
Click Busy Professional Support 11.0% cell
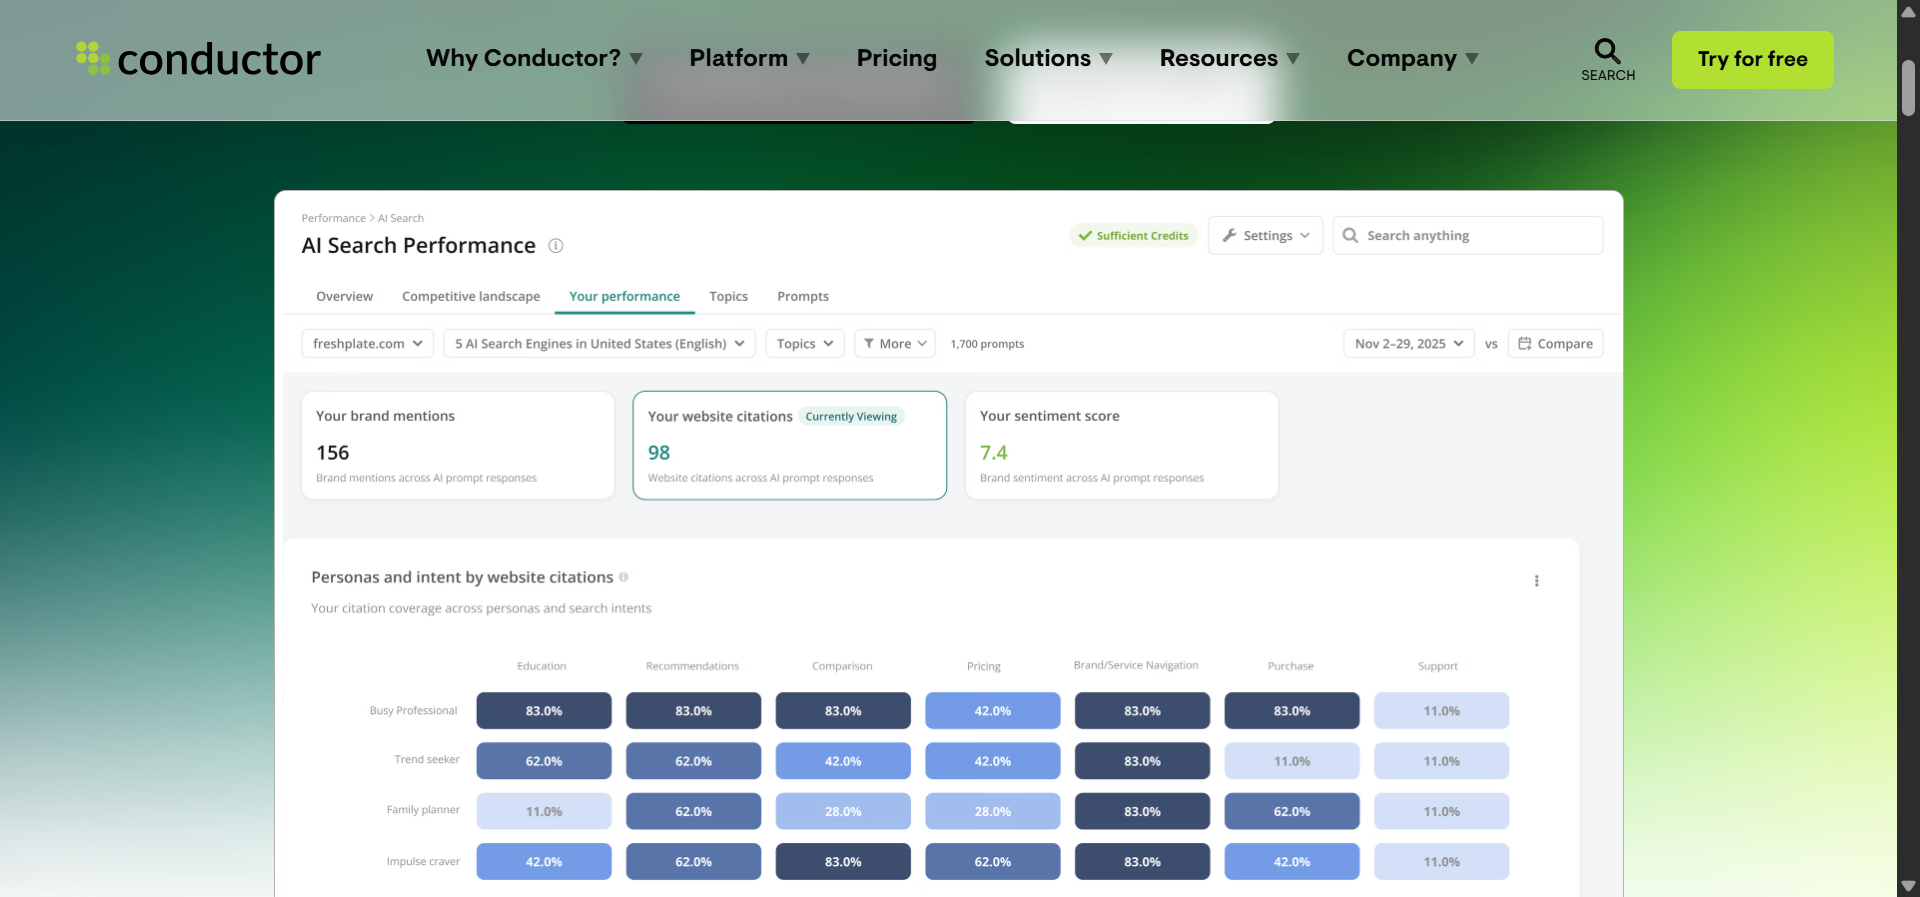1442,711
